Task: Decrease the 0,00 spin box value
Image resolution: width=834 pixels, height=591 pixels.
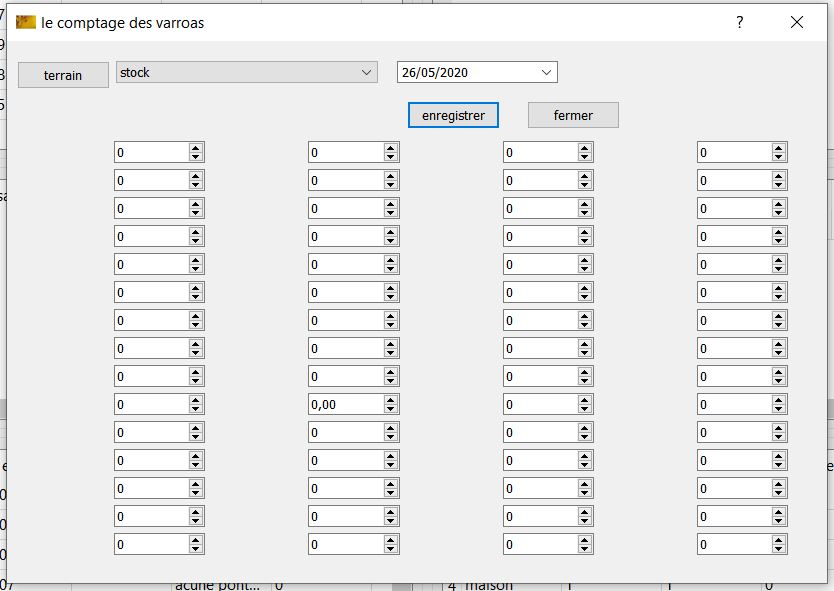Action: [x=390, y=409]
